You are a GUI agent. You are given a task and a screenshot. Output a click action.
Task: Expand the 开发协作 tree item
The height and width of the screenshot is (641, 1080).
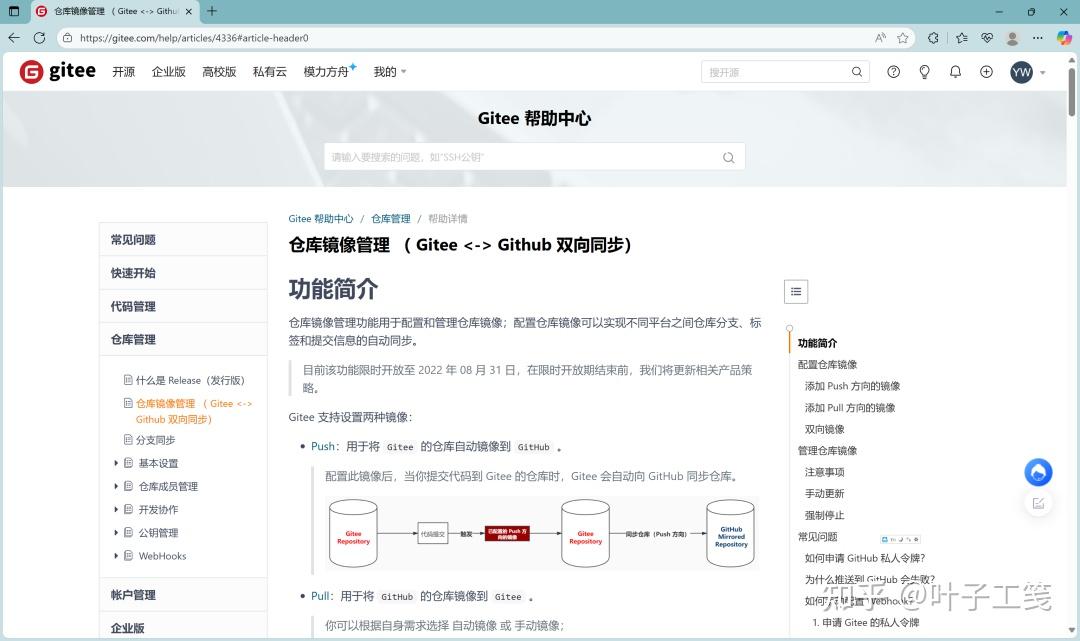(x=116, y=509)
